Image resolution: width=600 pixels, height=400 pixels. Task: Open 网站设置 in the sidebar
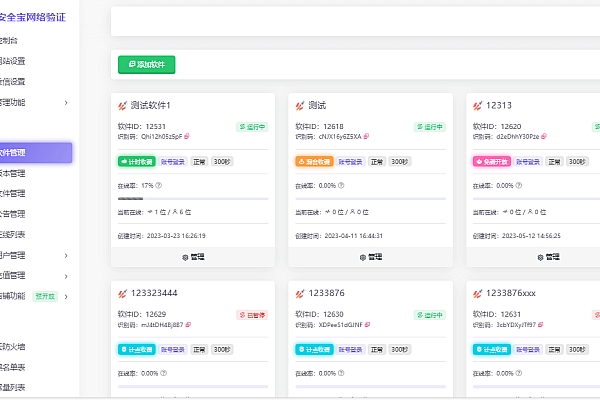pos(12,61)
